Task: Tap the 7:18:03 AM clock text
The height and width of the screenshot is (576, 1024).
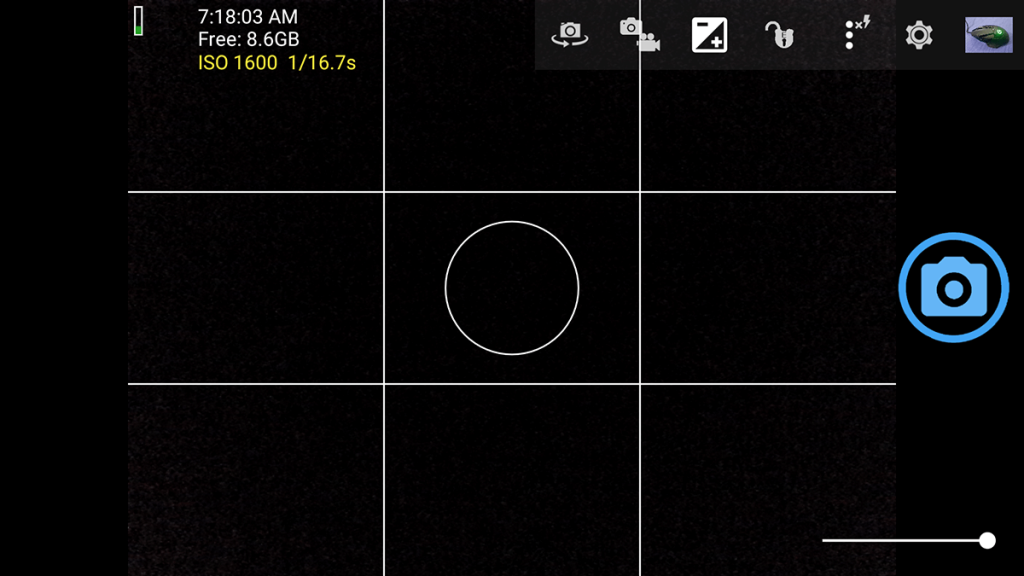Action: coord(247,17)
